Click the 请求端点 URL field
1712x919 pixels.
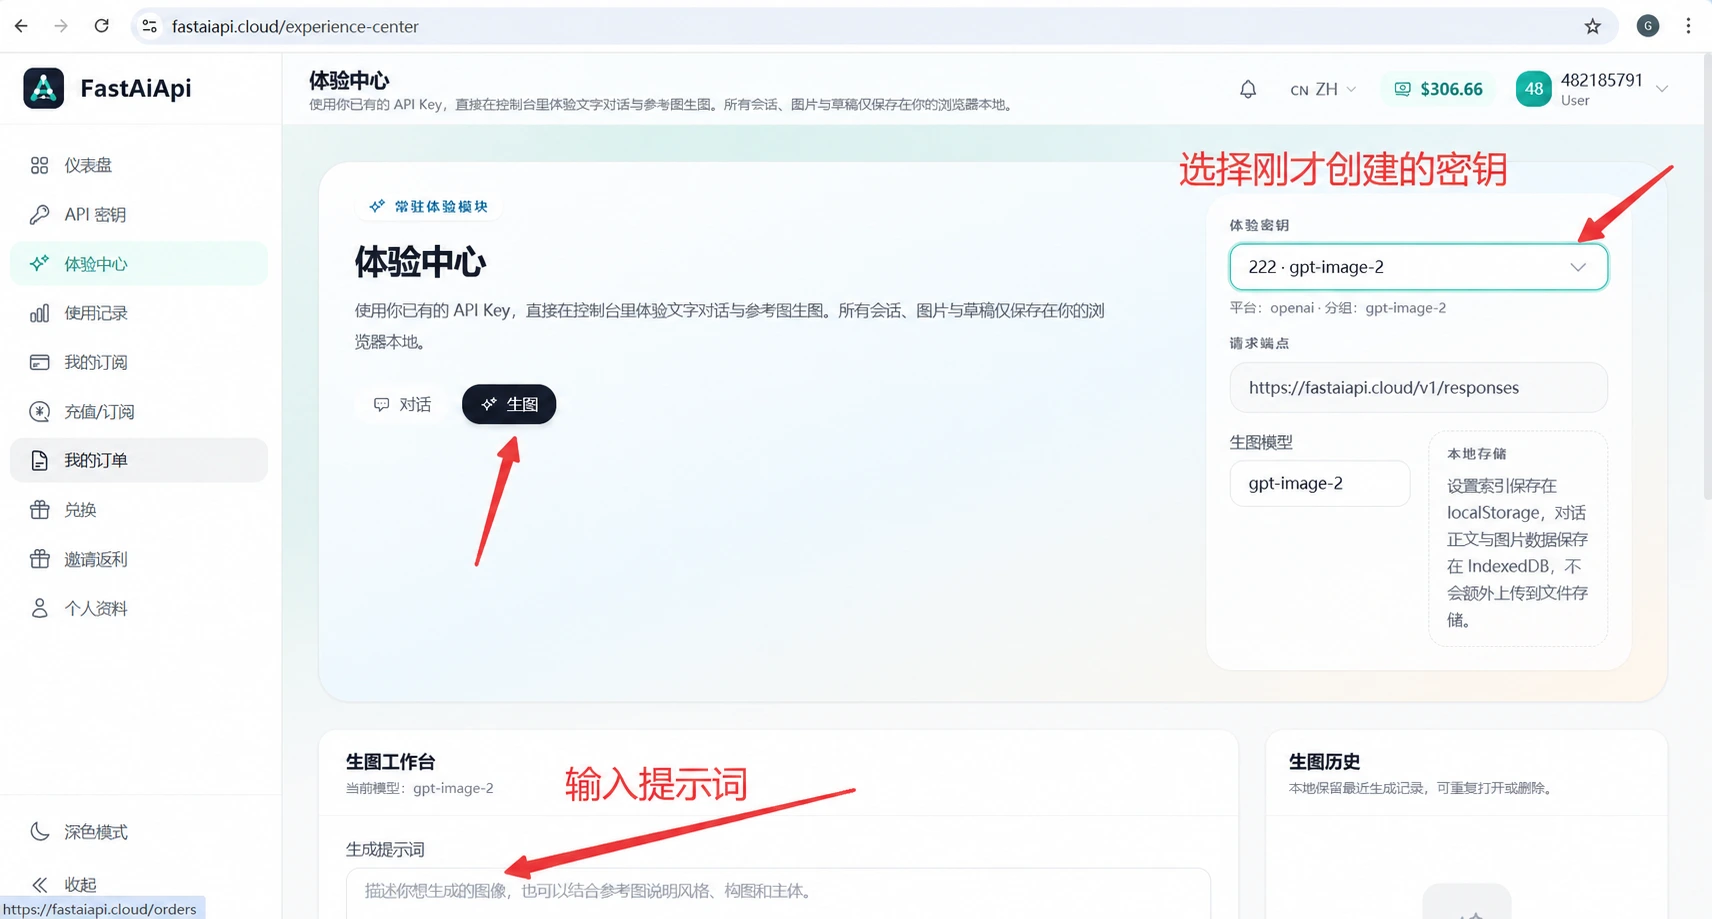pos(1418,387)
